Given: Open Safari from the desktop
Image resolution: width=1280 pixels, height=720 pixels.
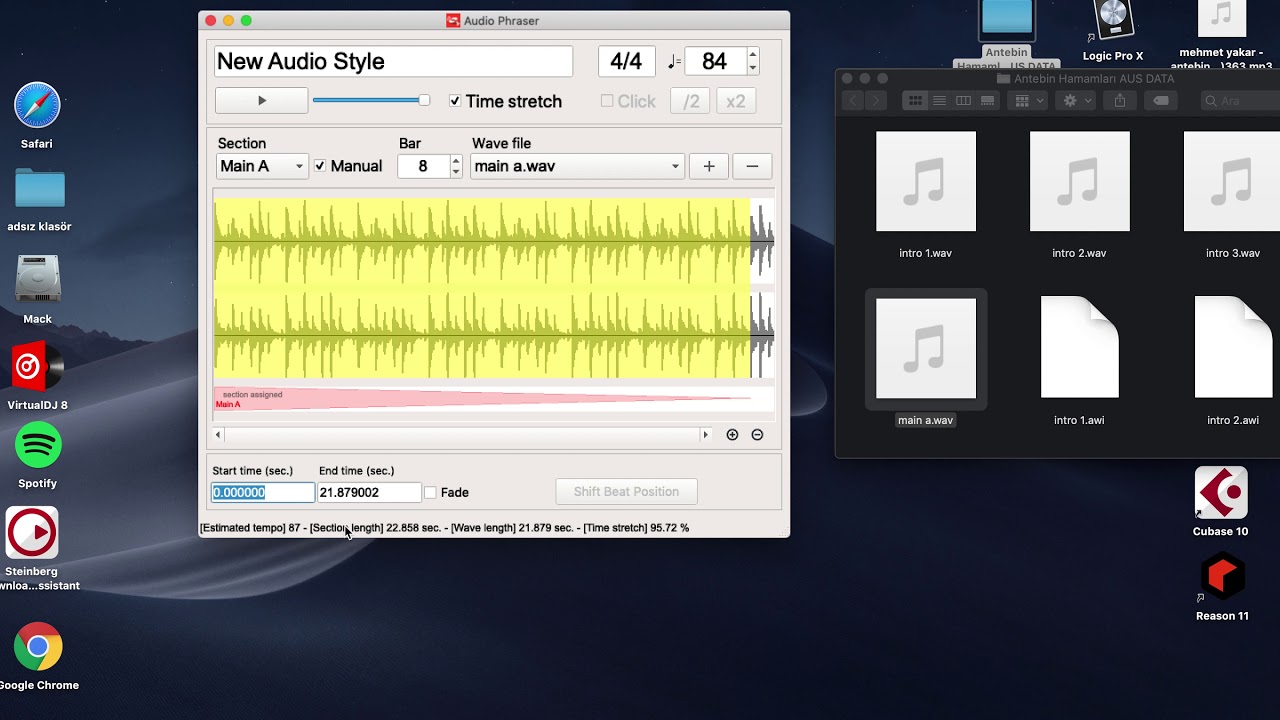Looking at the screenshot, I should (x=37, y=106).
